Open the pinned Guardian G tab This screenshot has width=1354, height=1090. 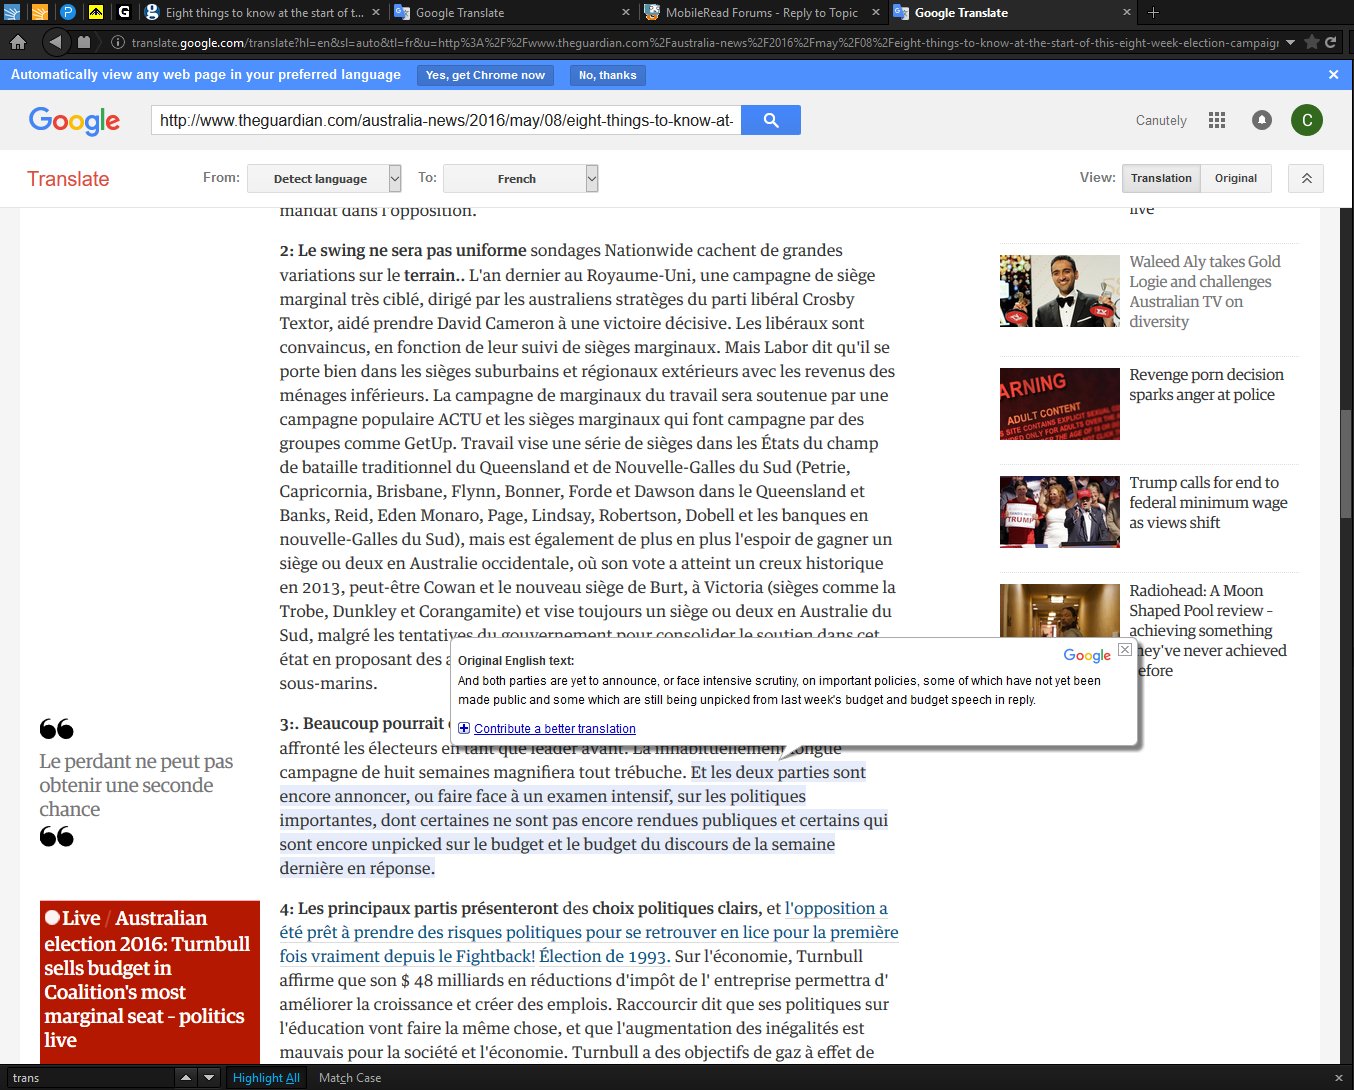124,12
